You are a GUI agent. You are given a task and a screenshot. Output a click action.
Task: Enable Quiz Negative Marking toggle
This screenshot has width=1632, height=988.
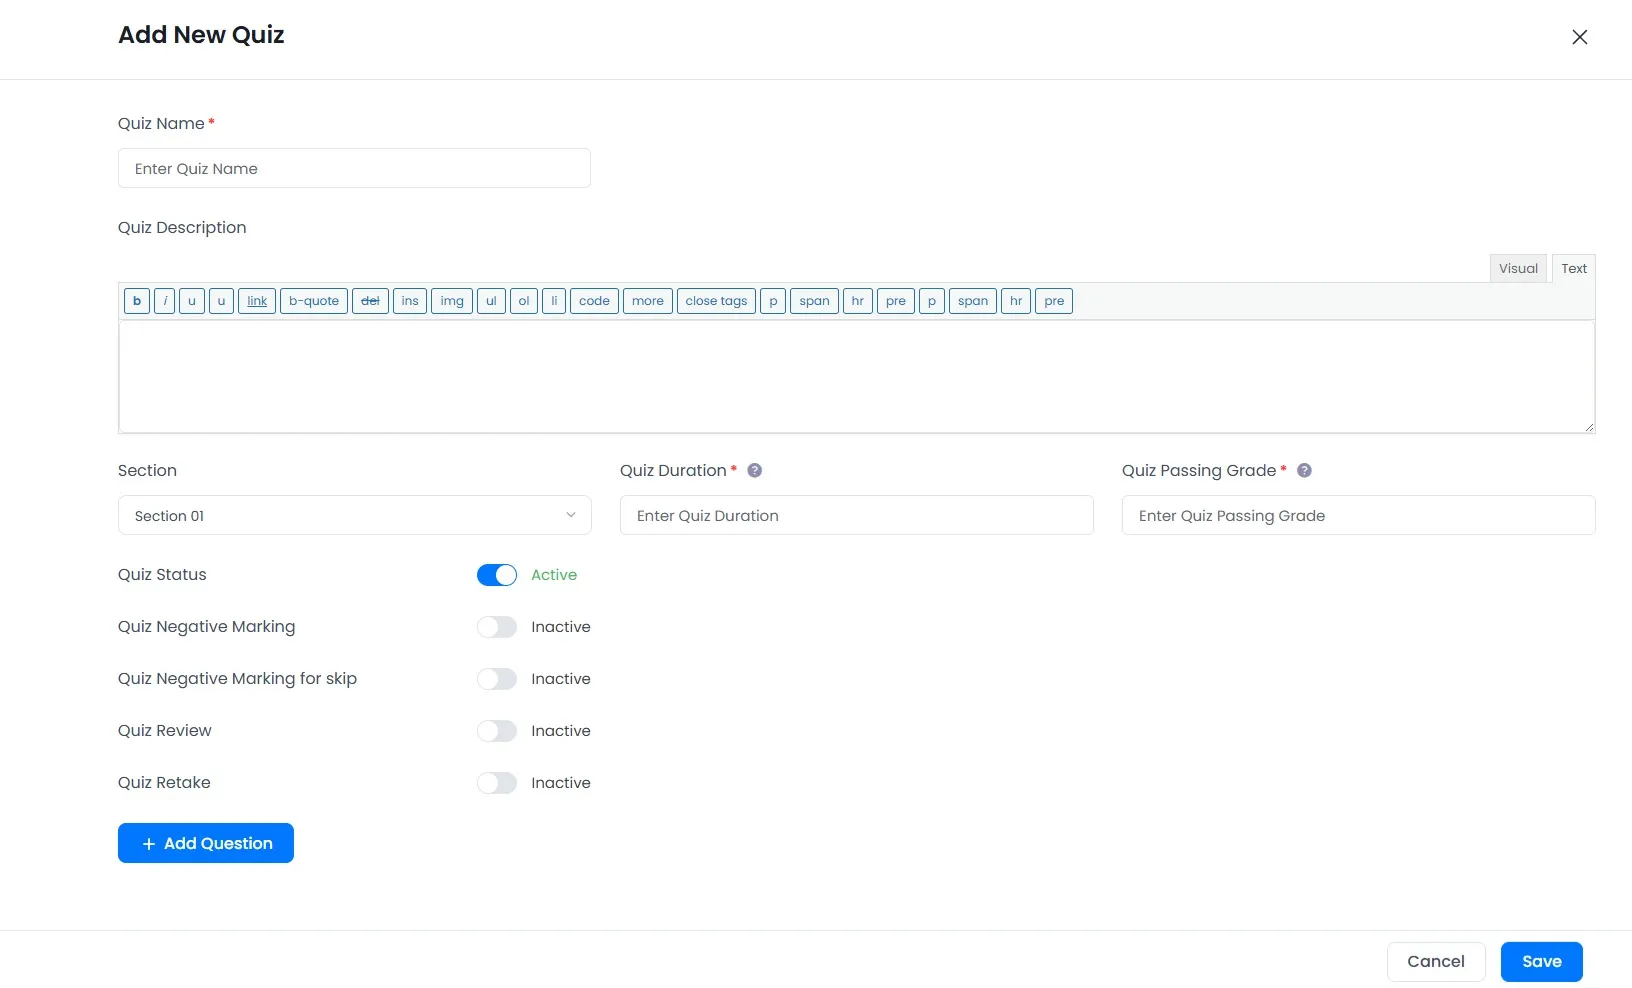(x=497, y=627)
